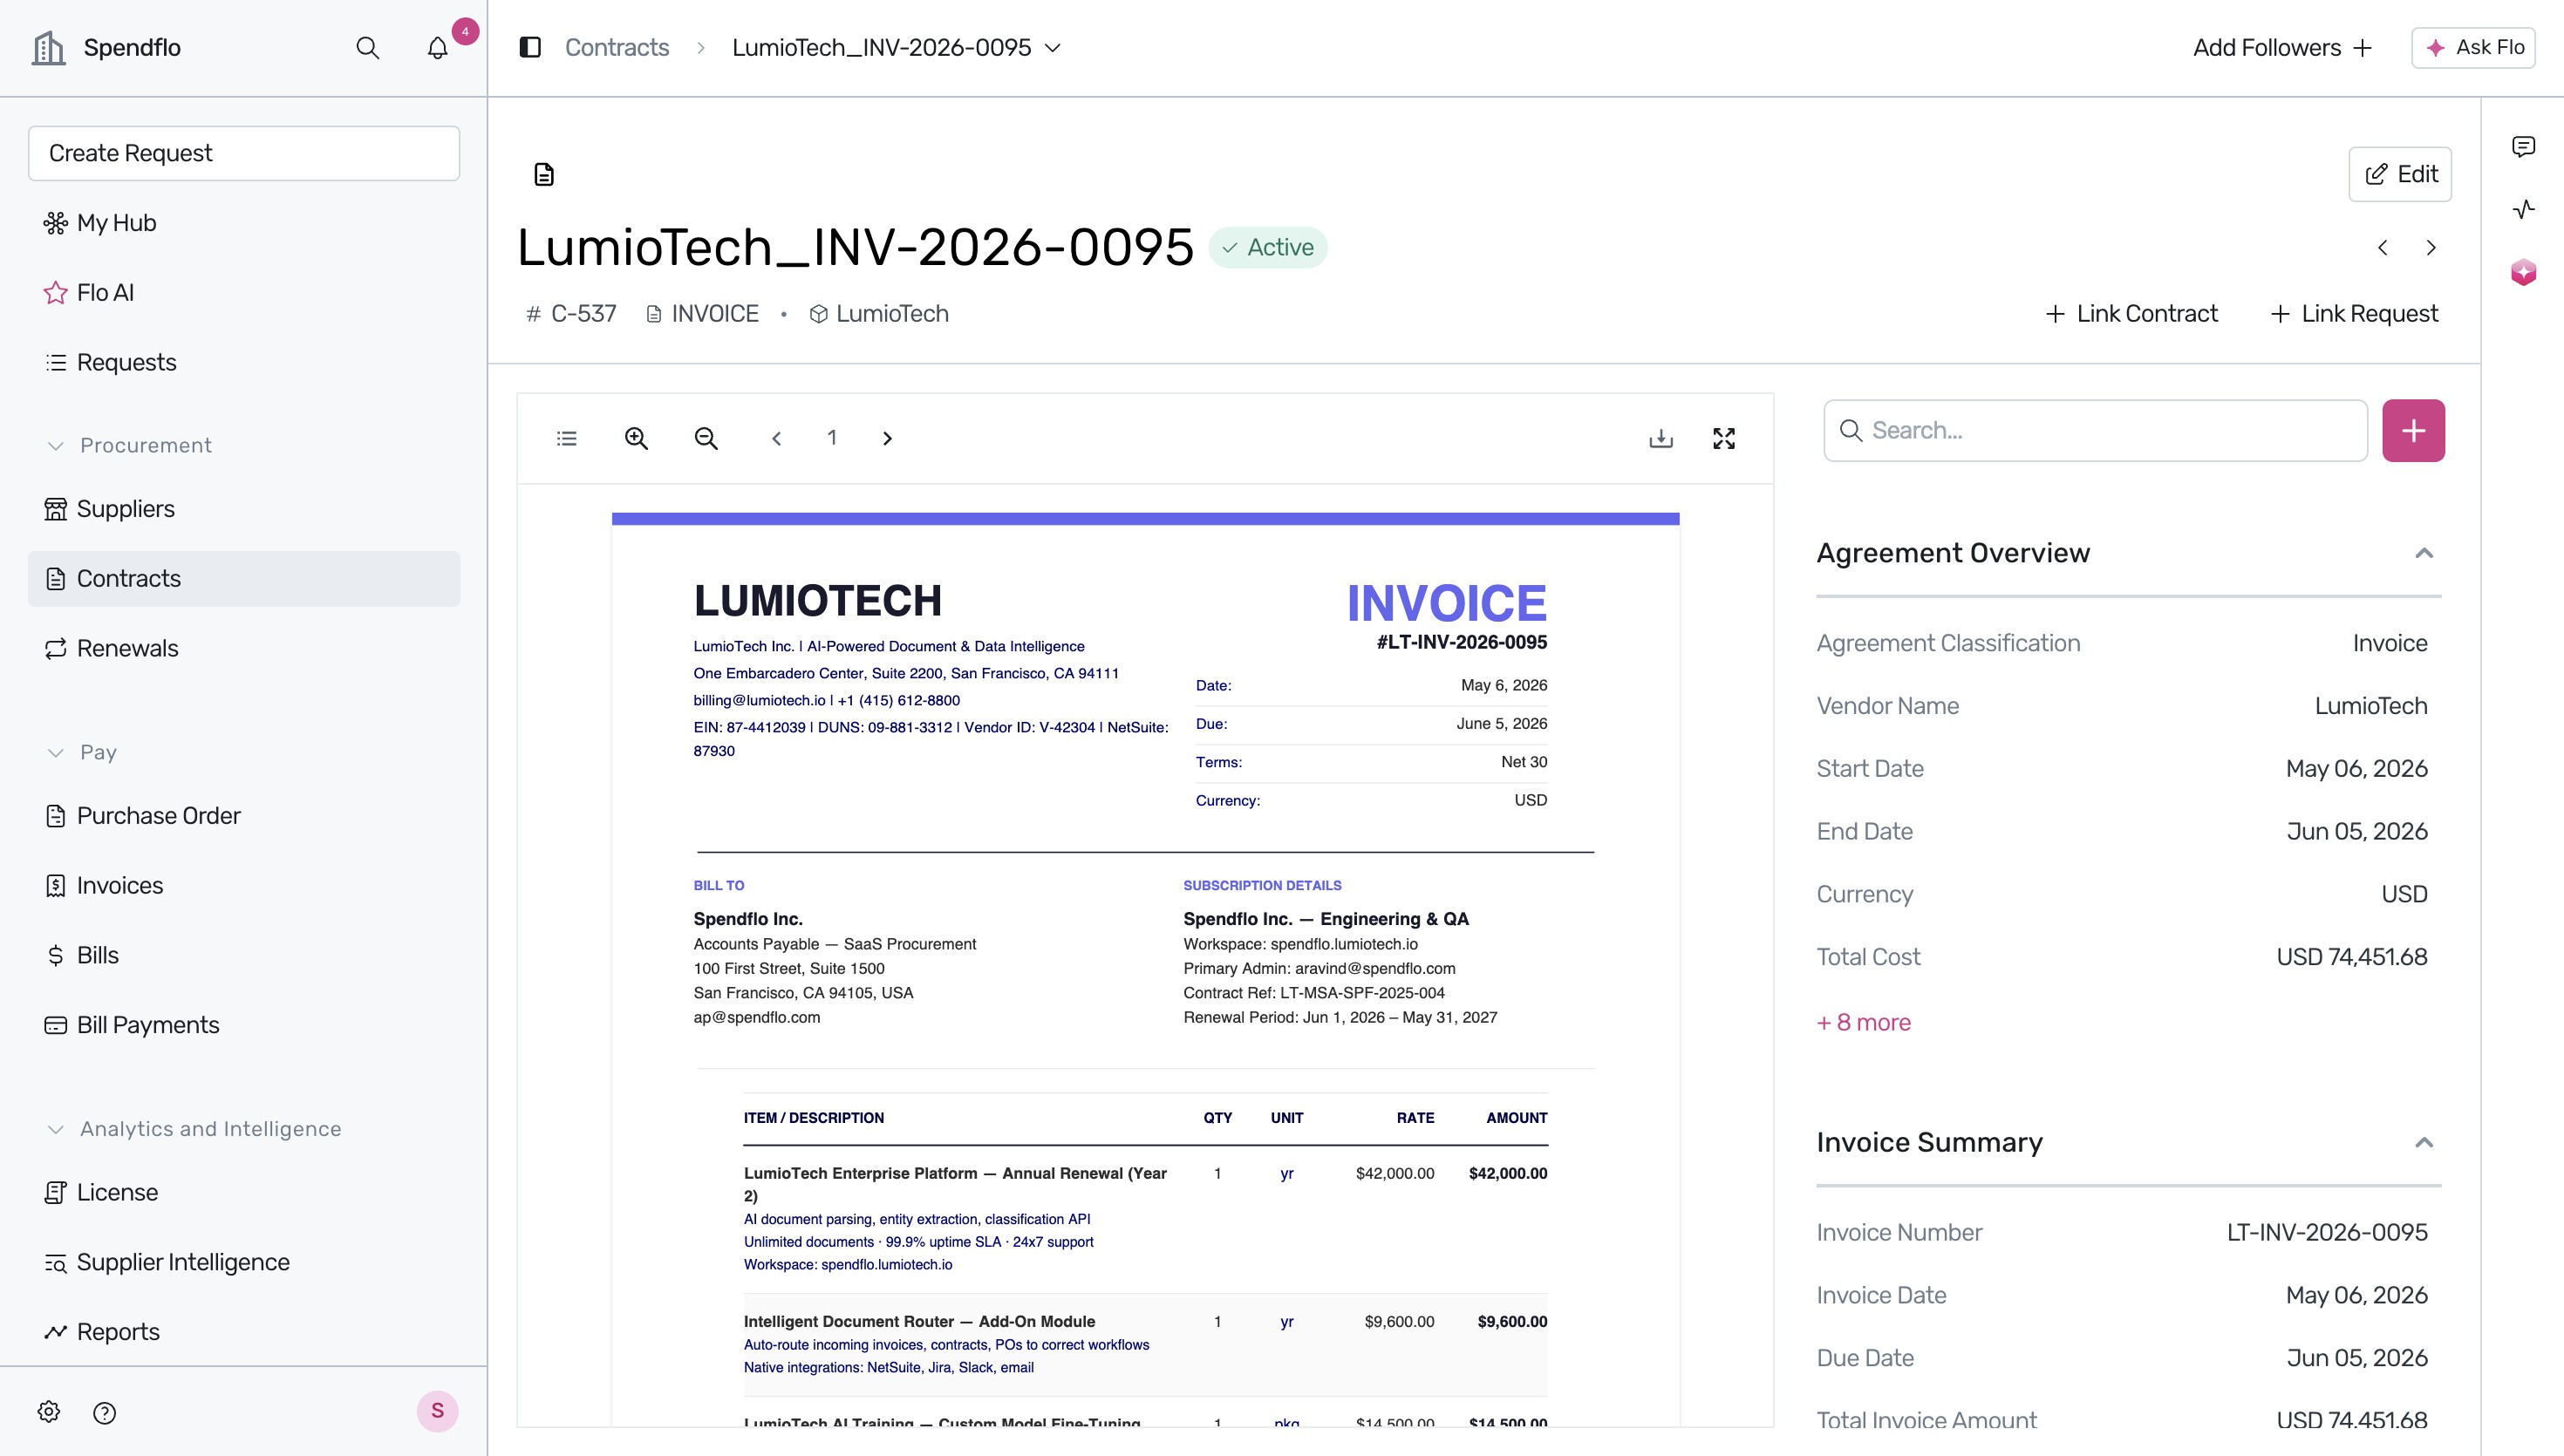
Task: Open the comments panel icon
Action: coord(2523,147)
